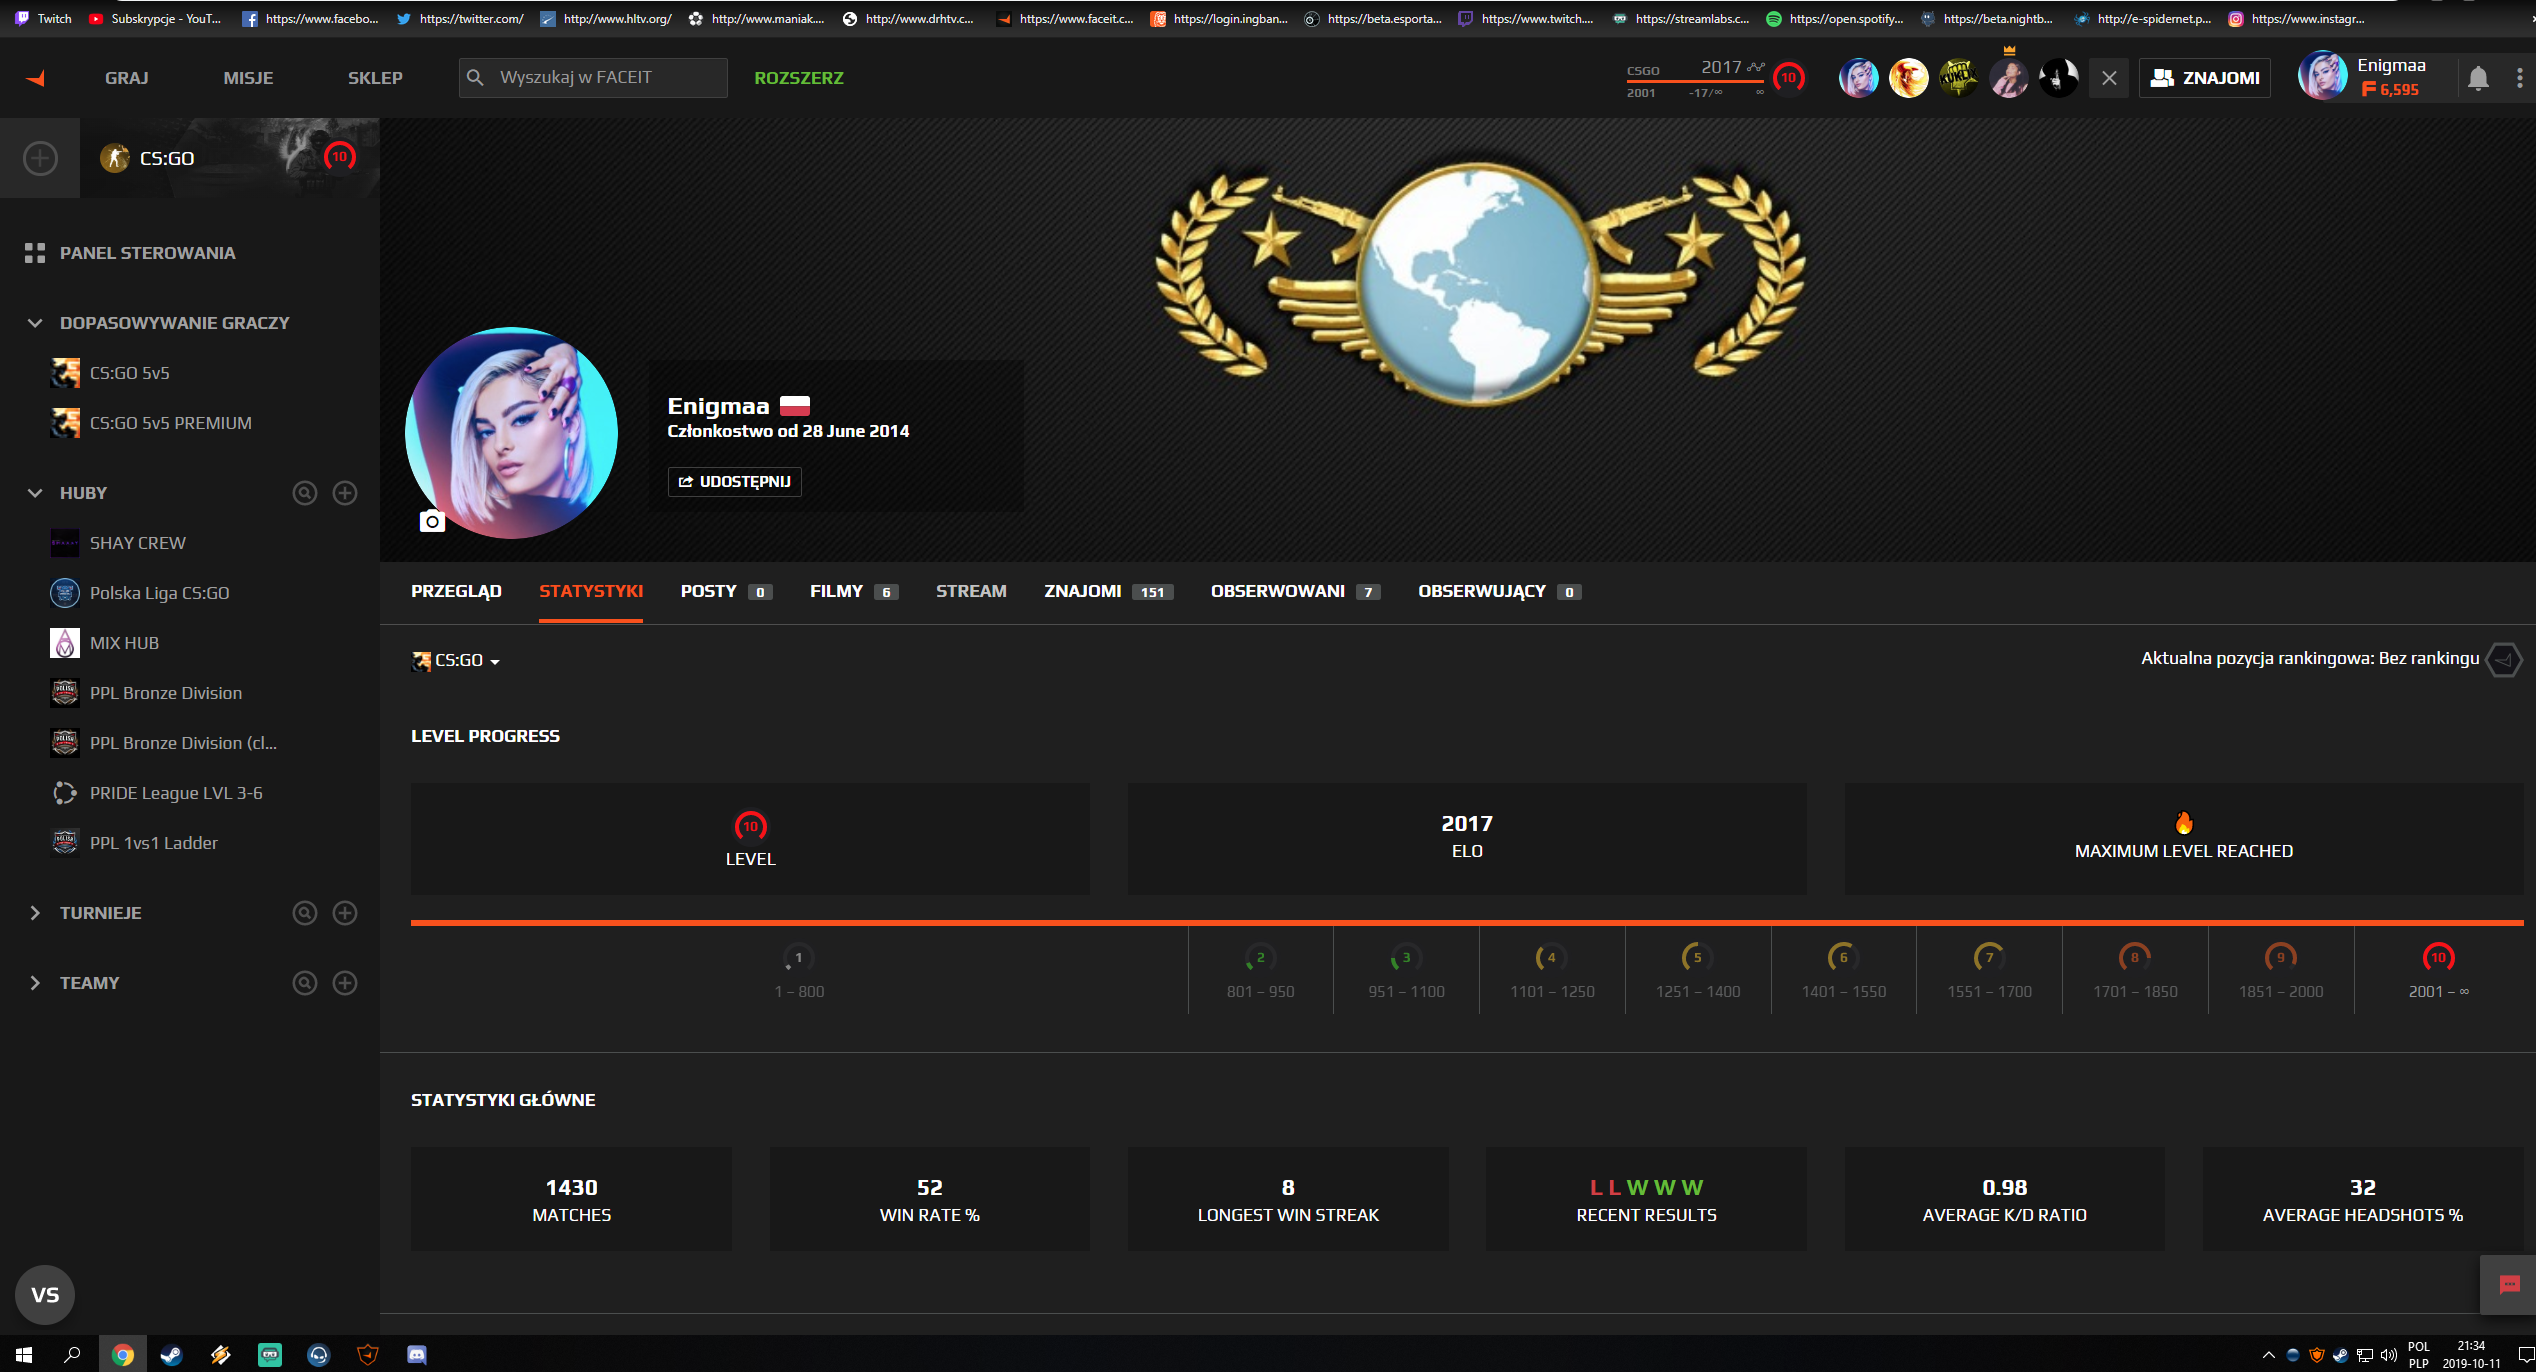The width and height of the screenshot is (2536, 1372).
Task: Open the CS:GO game selector dropdown
Action: [457, 660]
